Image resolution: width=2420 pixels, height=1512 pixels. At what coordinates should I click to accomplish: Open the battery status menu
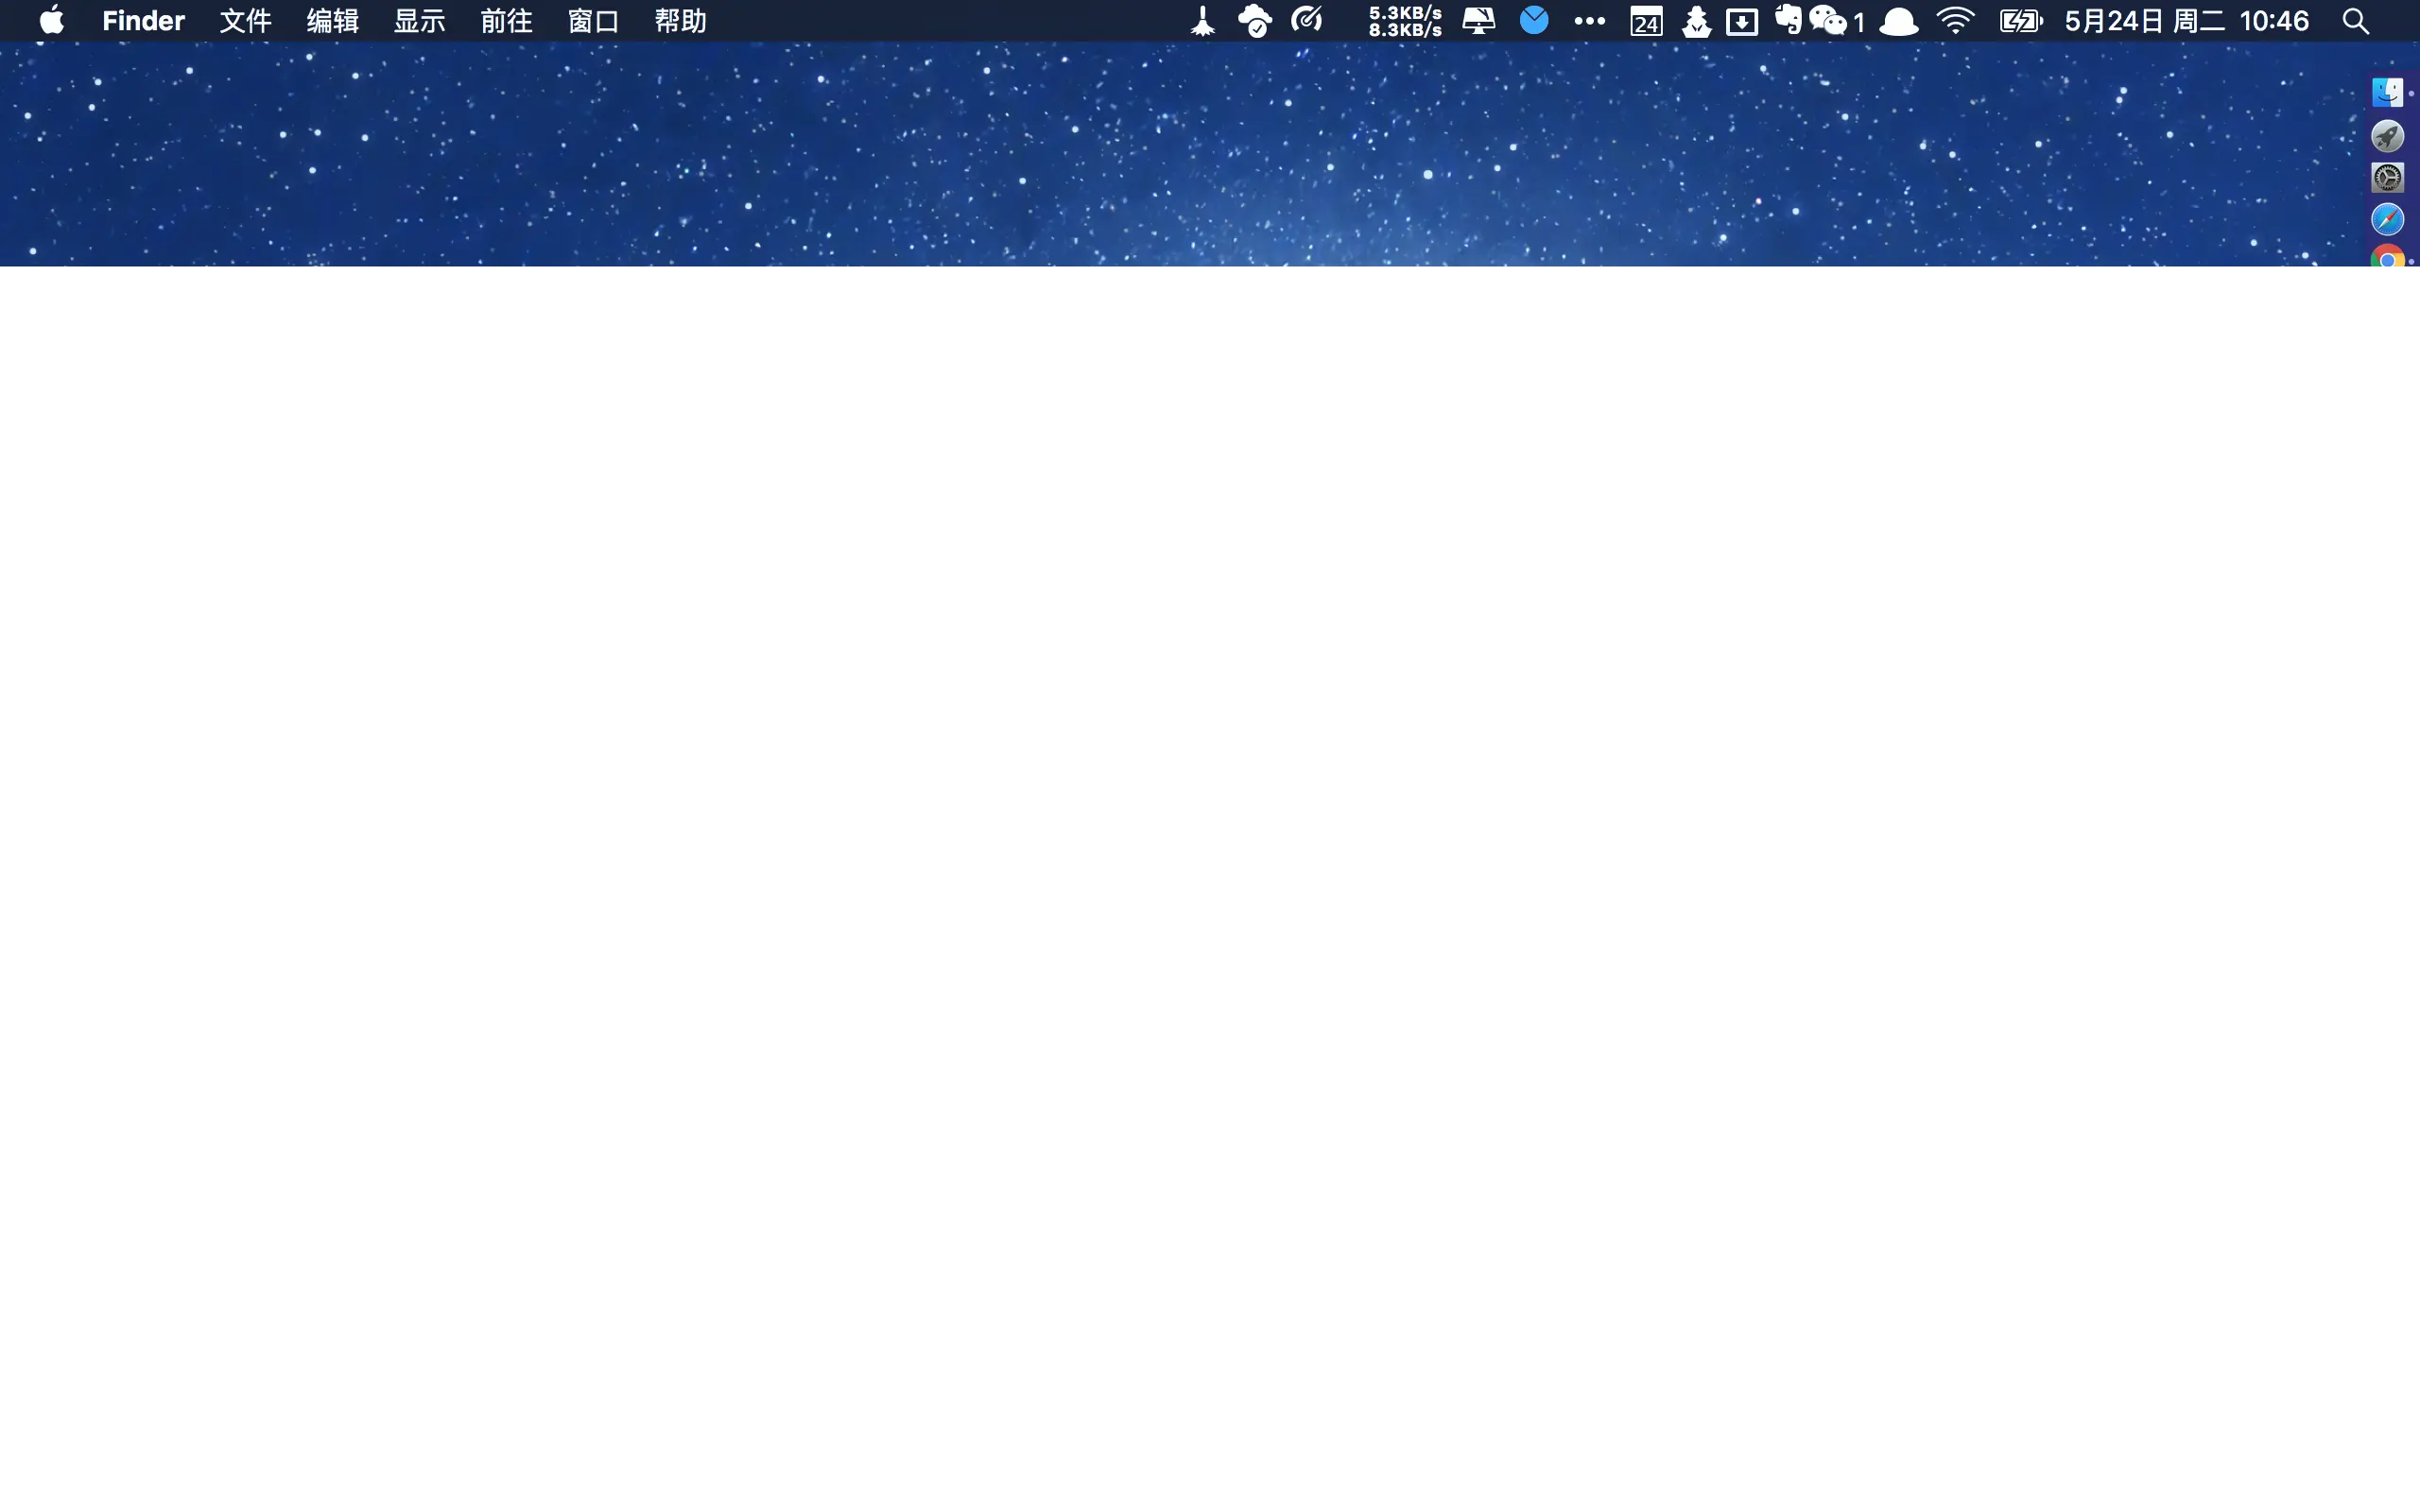(x=2019, y=21)
